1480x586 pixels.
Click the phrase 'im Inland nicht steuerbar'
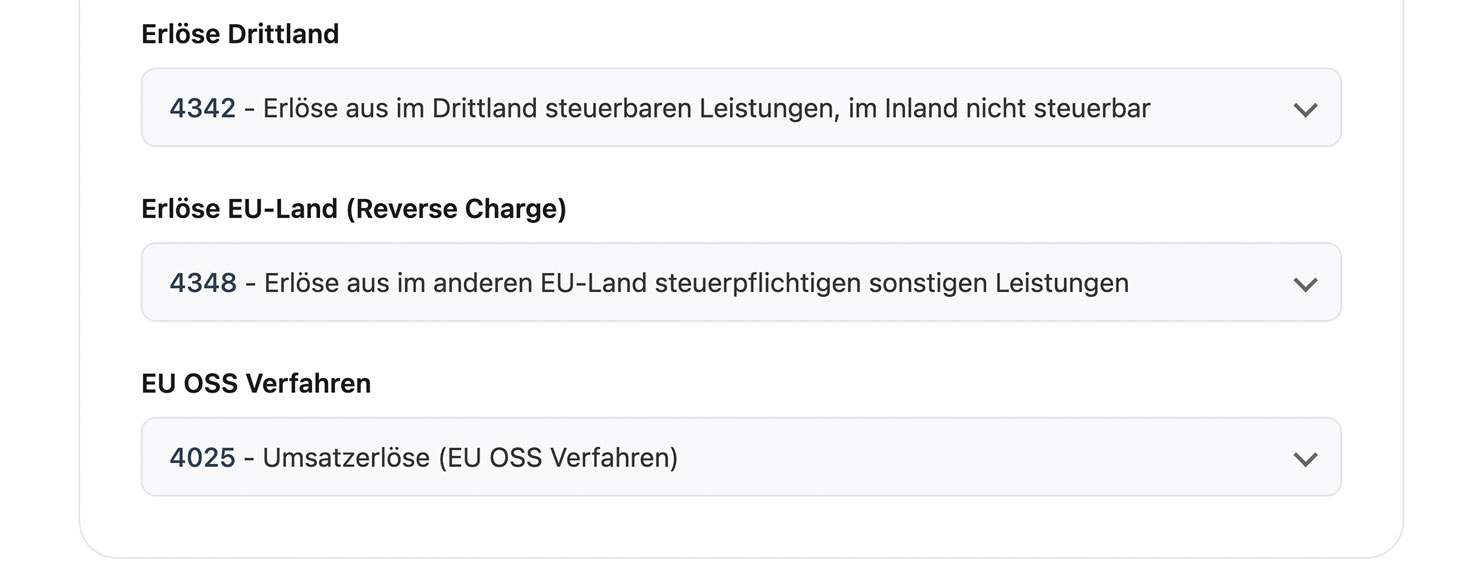(999, 108)
